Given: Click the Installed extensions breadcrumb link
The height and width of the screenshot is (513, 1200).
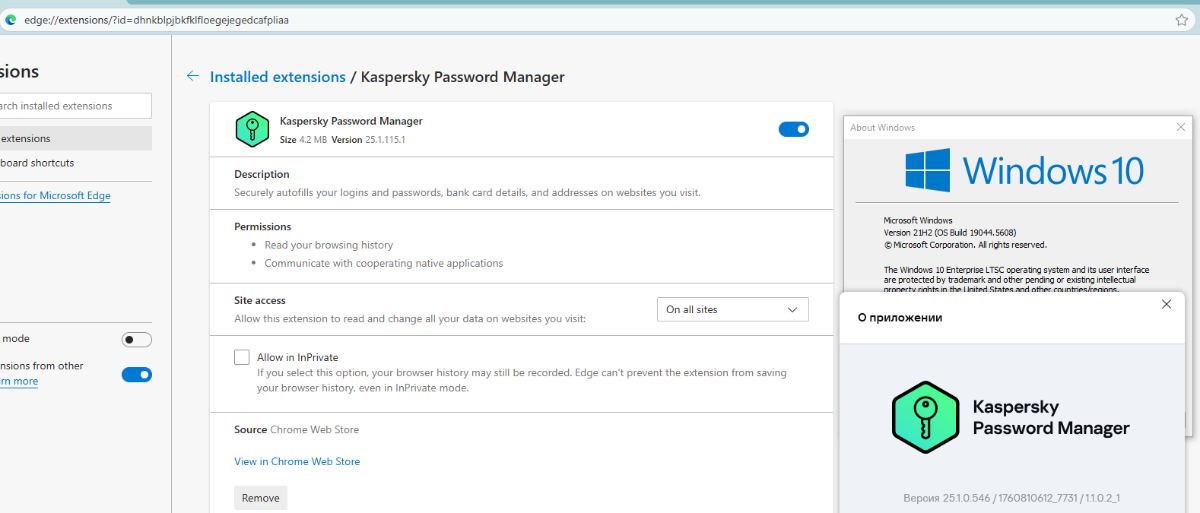Looking at the screenshot, I should click(x=277, y=77).
